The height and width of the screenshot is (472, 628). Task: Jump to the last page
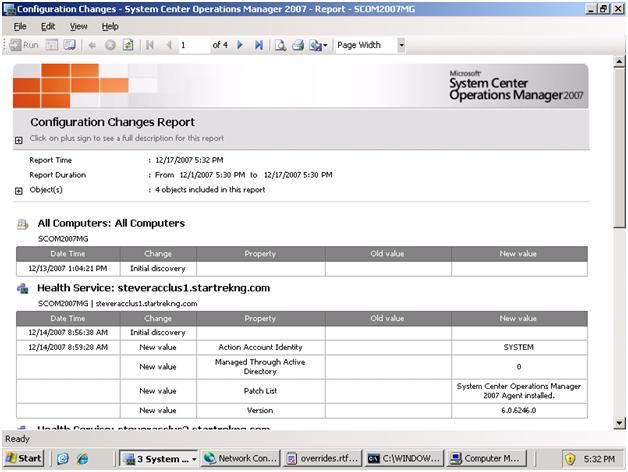click(x=259, y=45)
